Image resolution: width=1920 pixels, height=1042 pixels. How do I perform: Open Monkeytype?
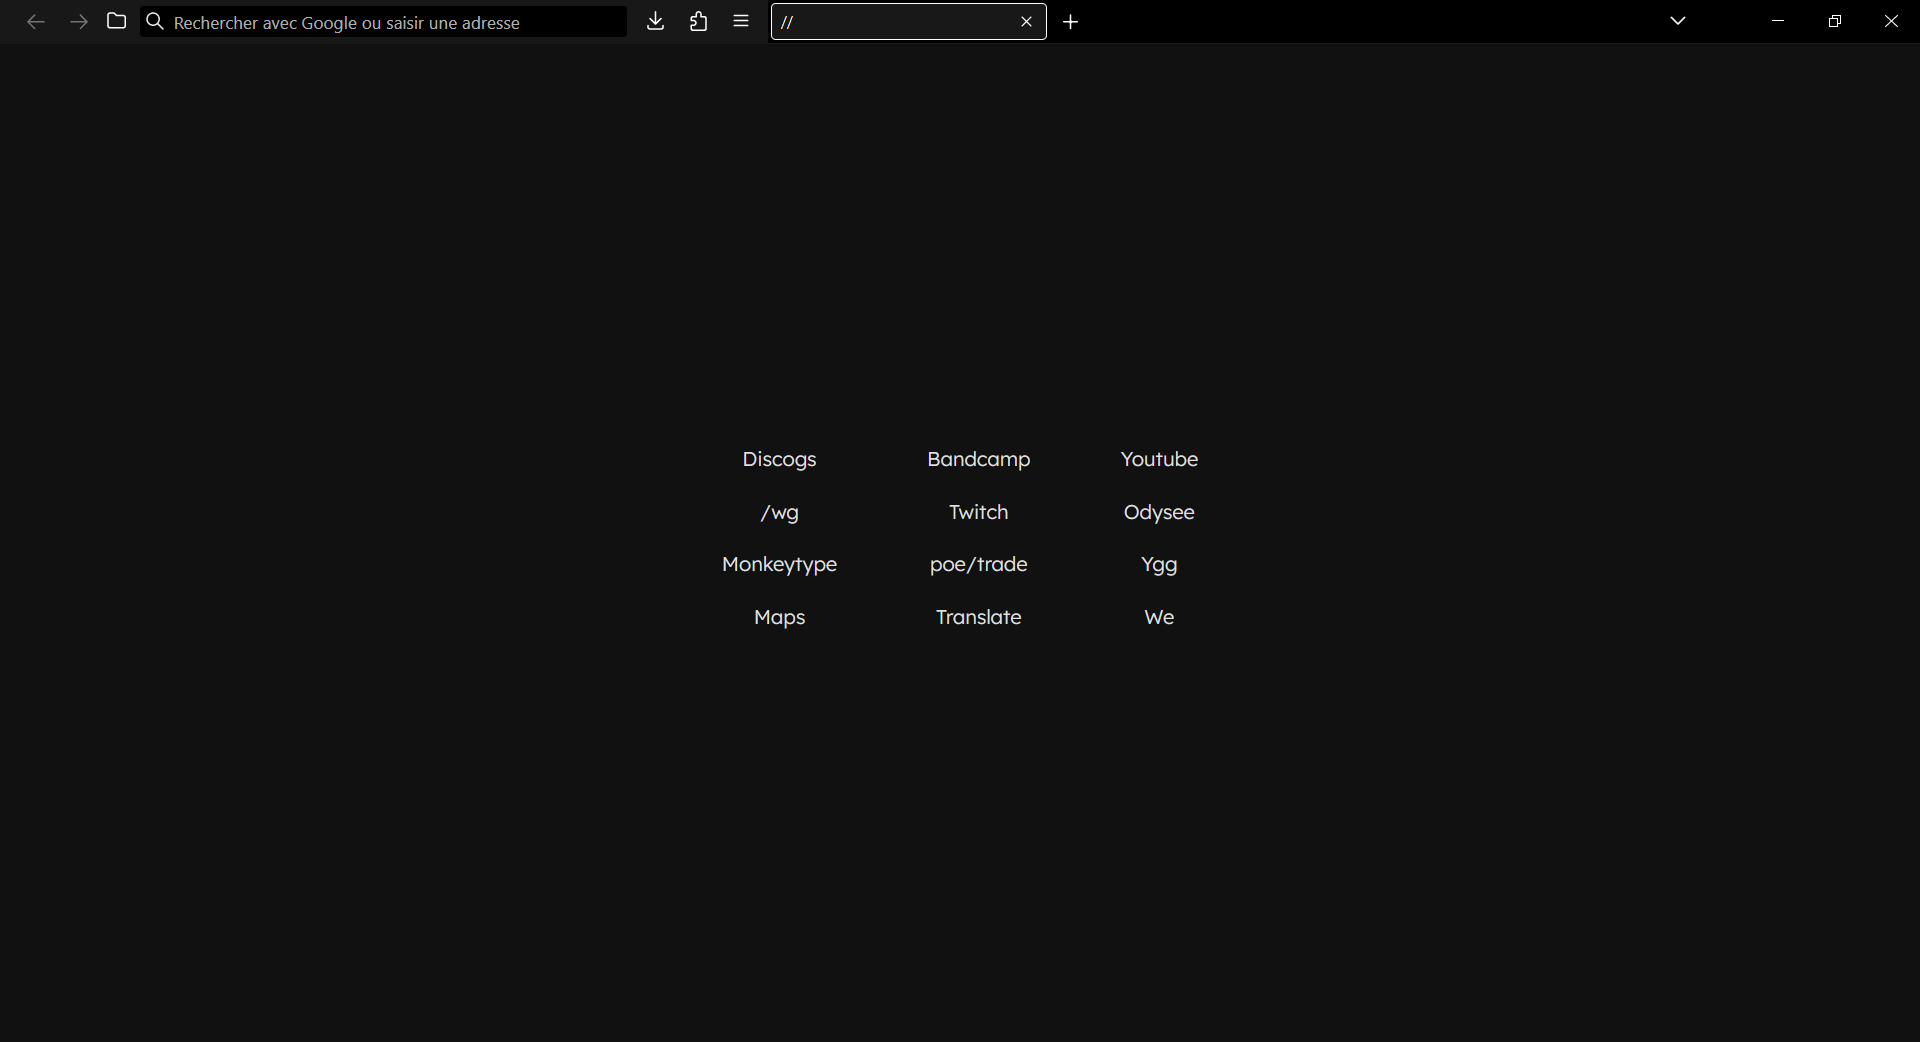coord(779,564)
